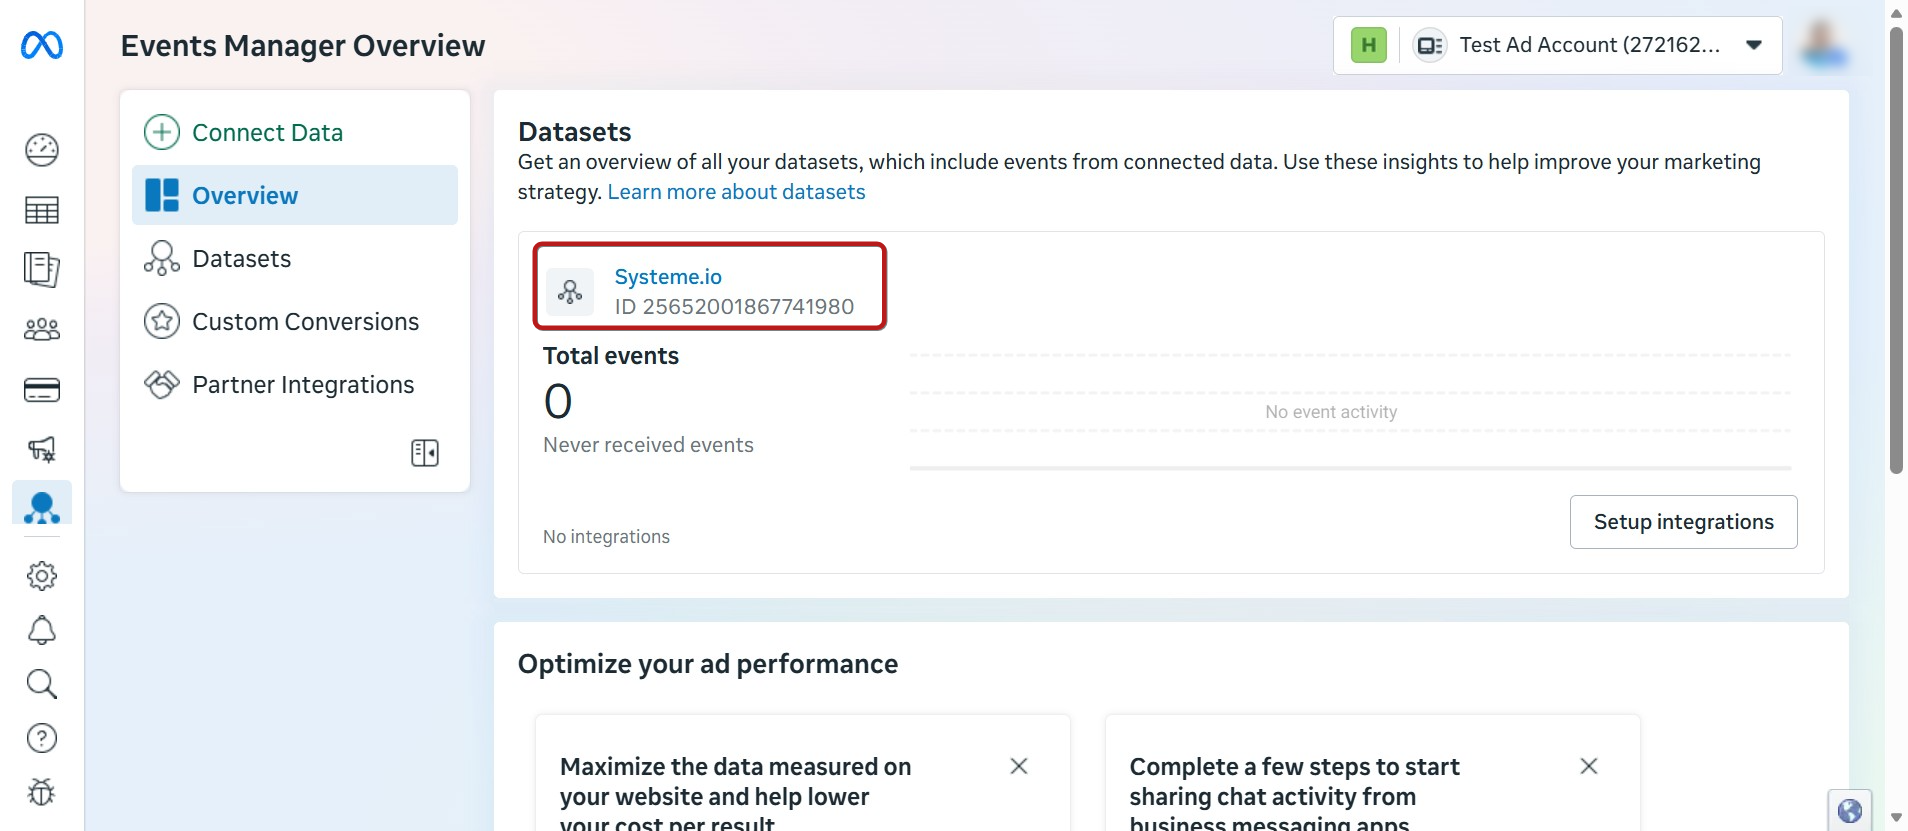This screenshot has width=1908, height=831.
Task: Click the dataset ID 25652001867741980 text
Action: 734,306
